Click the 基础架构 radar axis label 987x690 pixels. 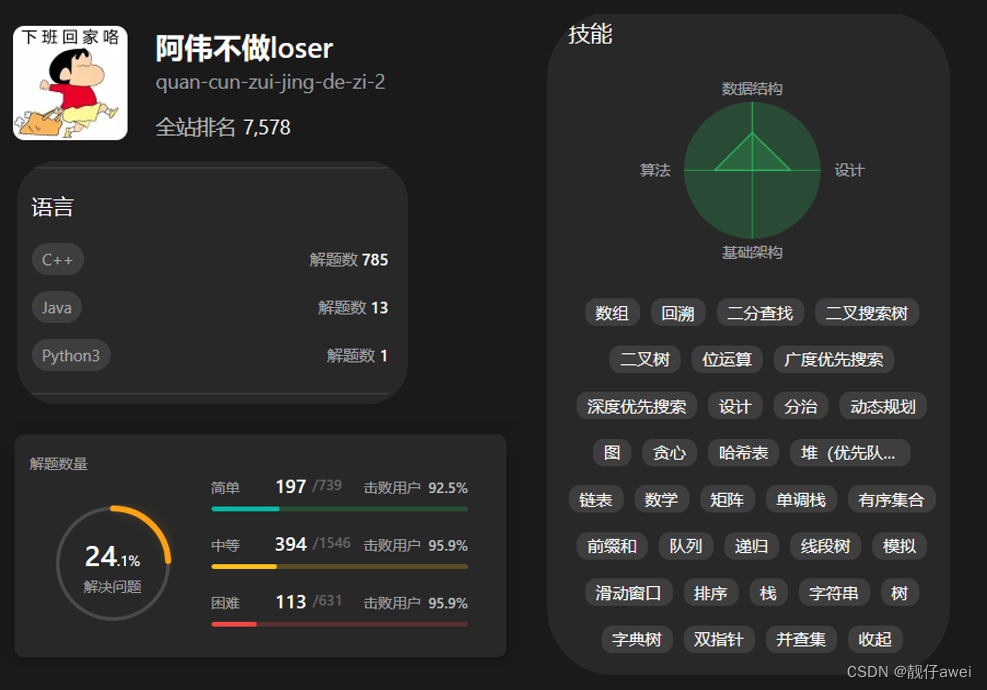(752, 252)
